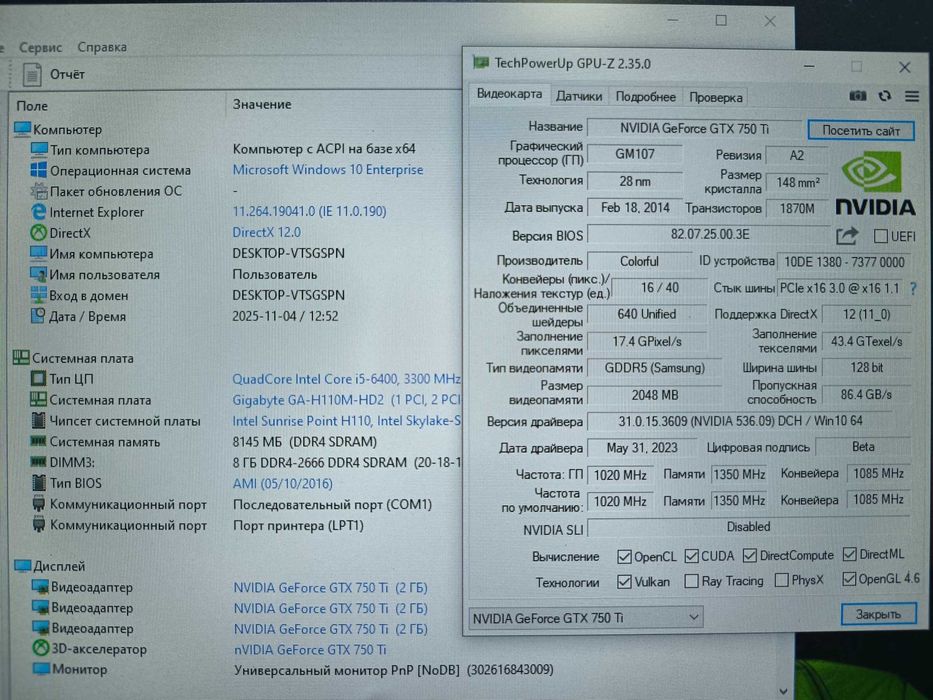
Task: Click the Монитор row icon
Action: coord(41,669)
